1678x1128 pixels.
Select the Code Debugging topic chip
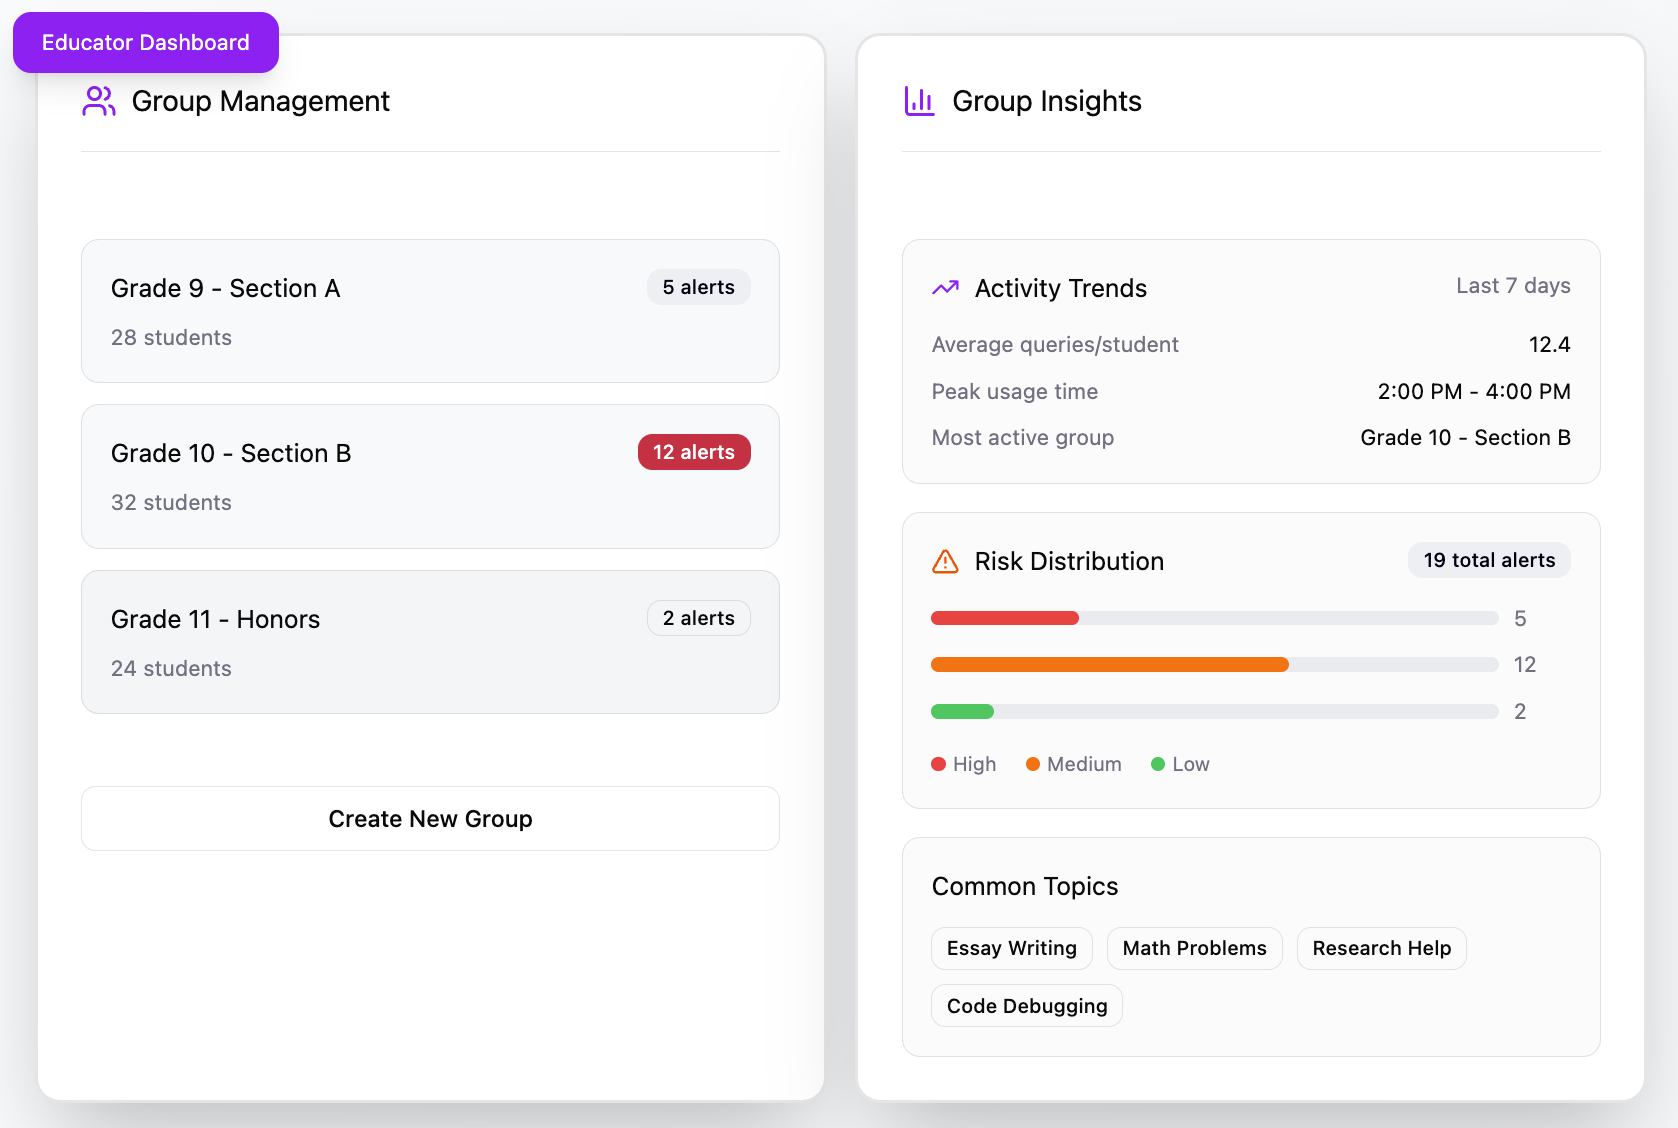point(1026,1005)
